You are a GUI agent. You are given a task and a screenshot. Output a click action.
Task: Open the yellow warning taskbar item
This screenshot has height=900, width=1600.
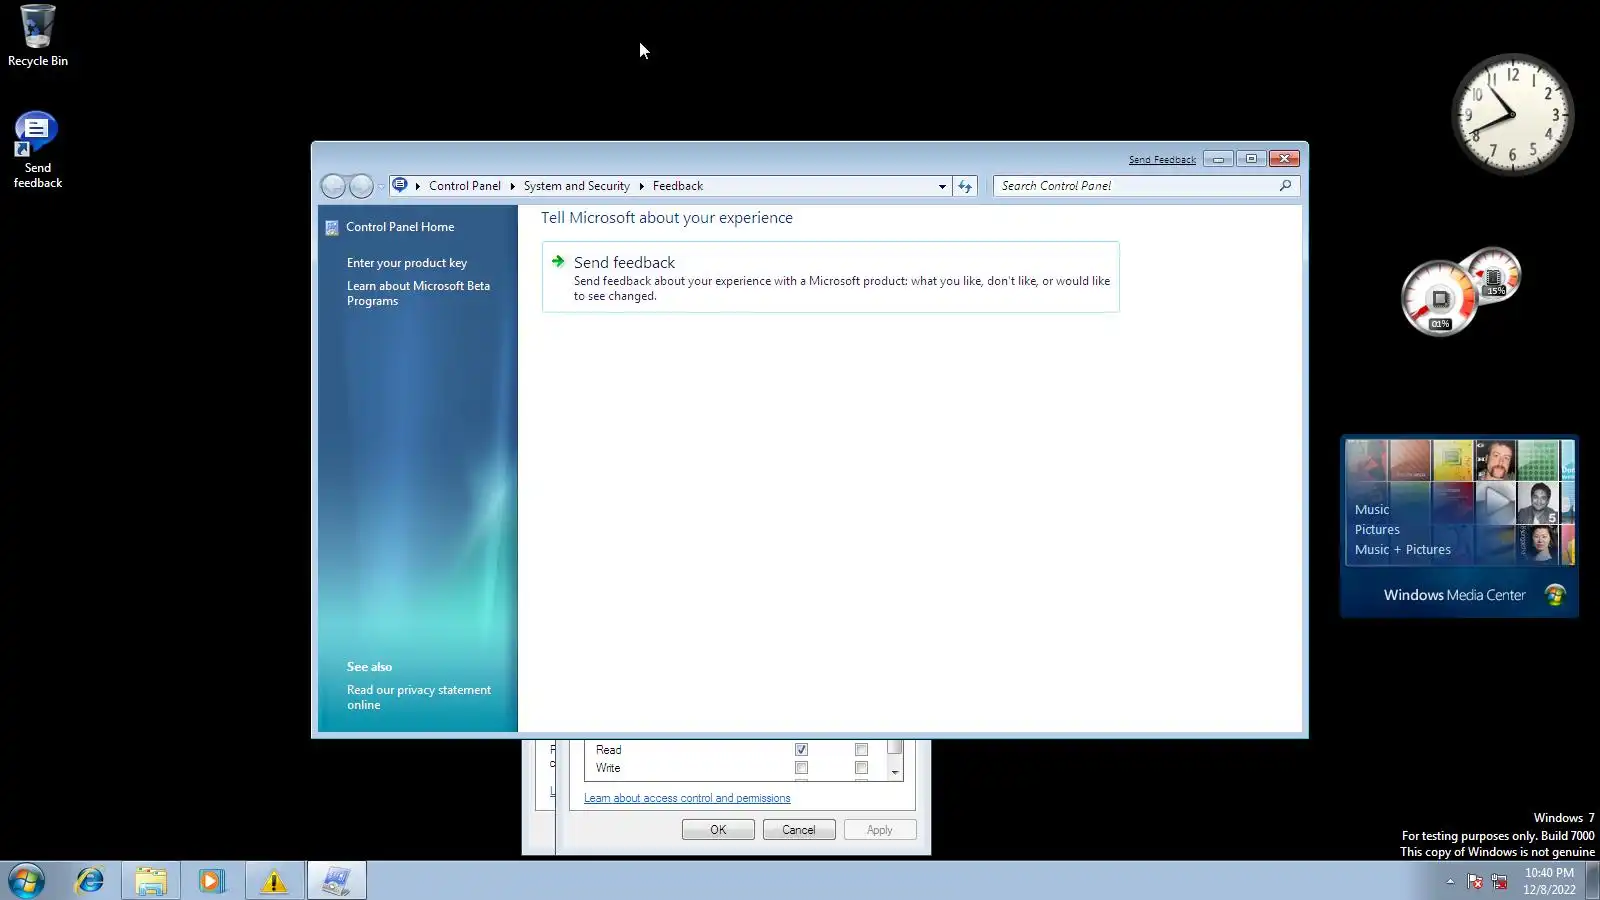[274, 881]
